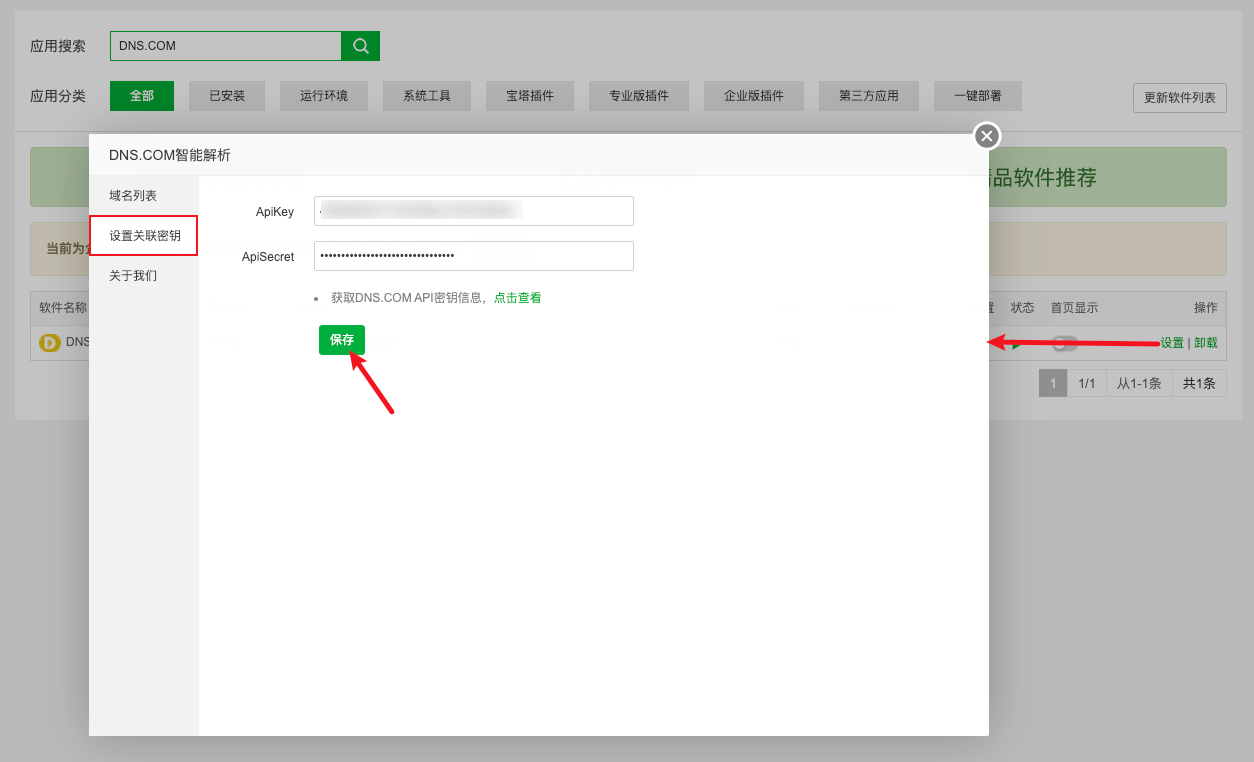Focus the 应用搜索 search box
The width and height of the screenshot is (1254, 762).
(226, 46)
